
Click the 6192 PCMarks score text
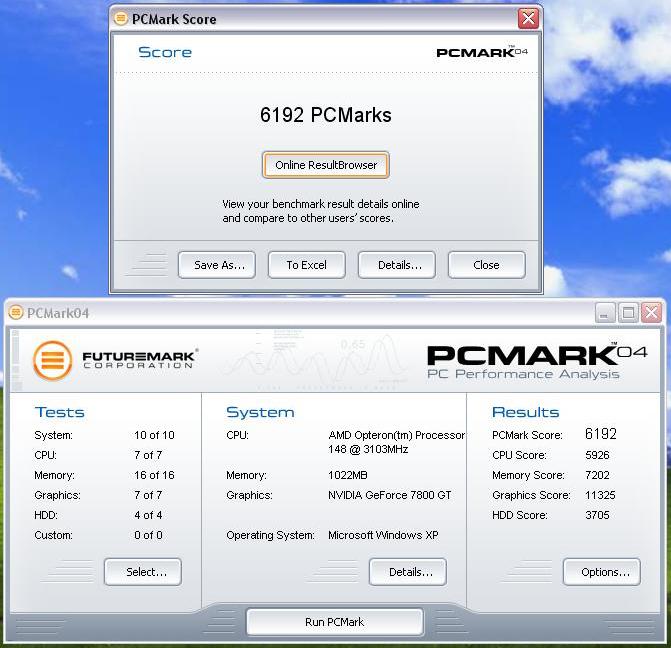pyautogui.click(x=326, y=115)
